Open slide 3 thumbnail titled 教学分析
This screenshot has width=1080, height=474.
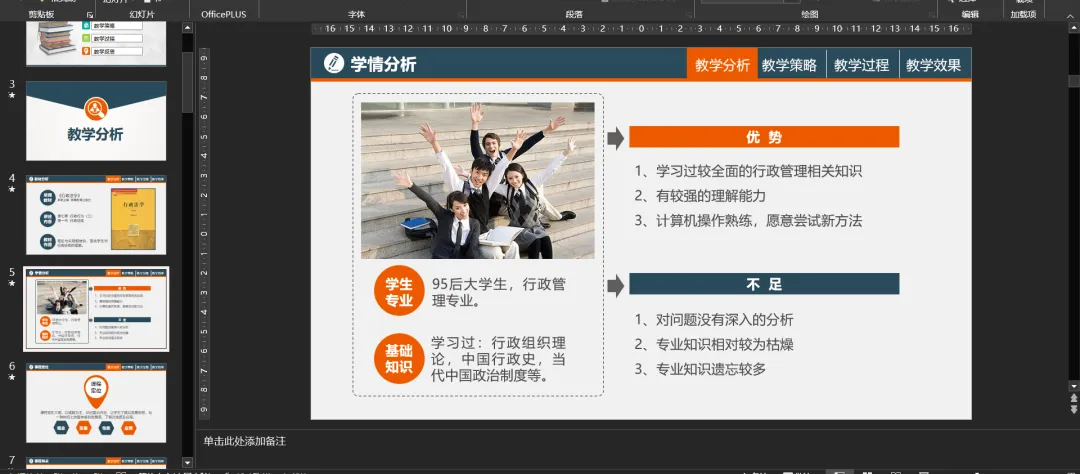(96, 121)
